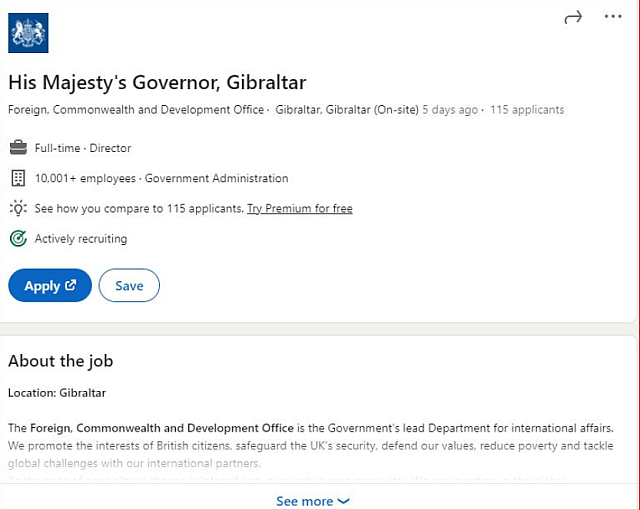Click the Foreign Office company logo

point(29,33)
